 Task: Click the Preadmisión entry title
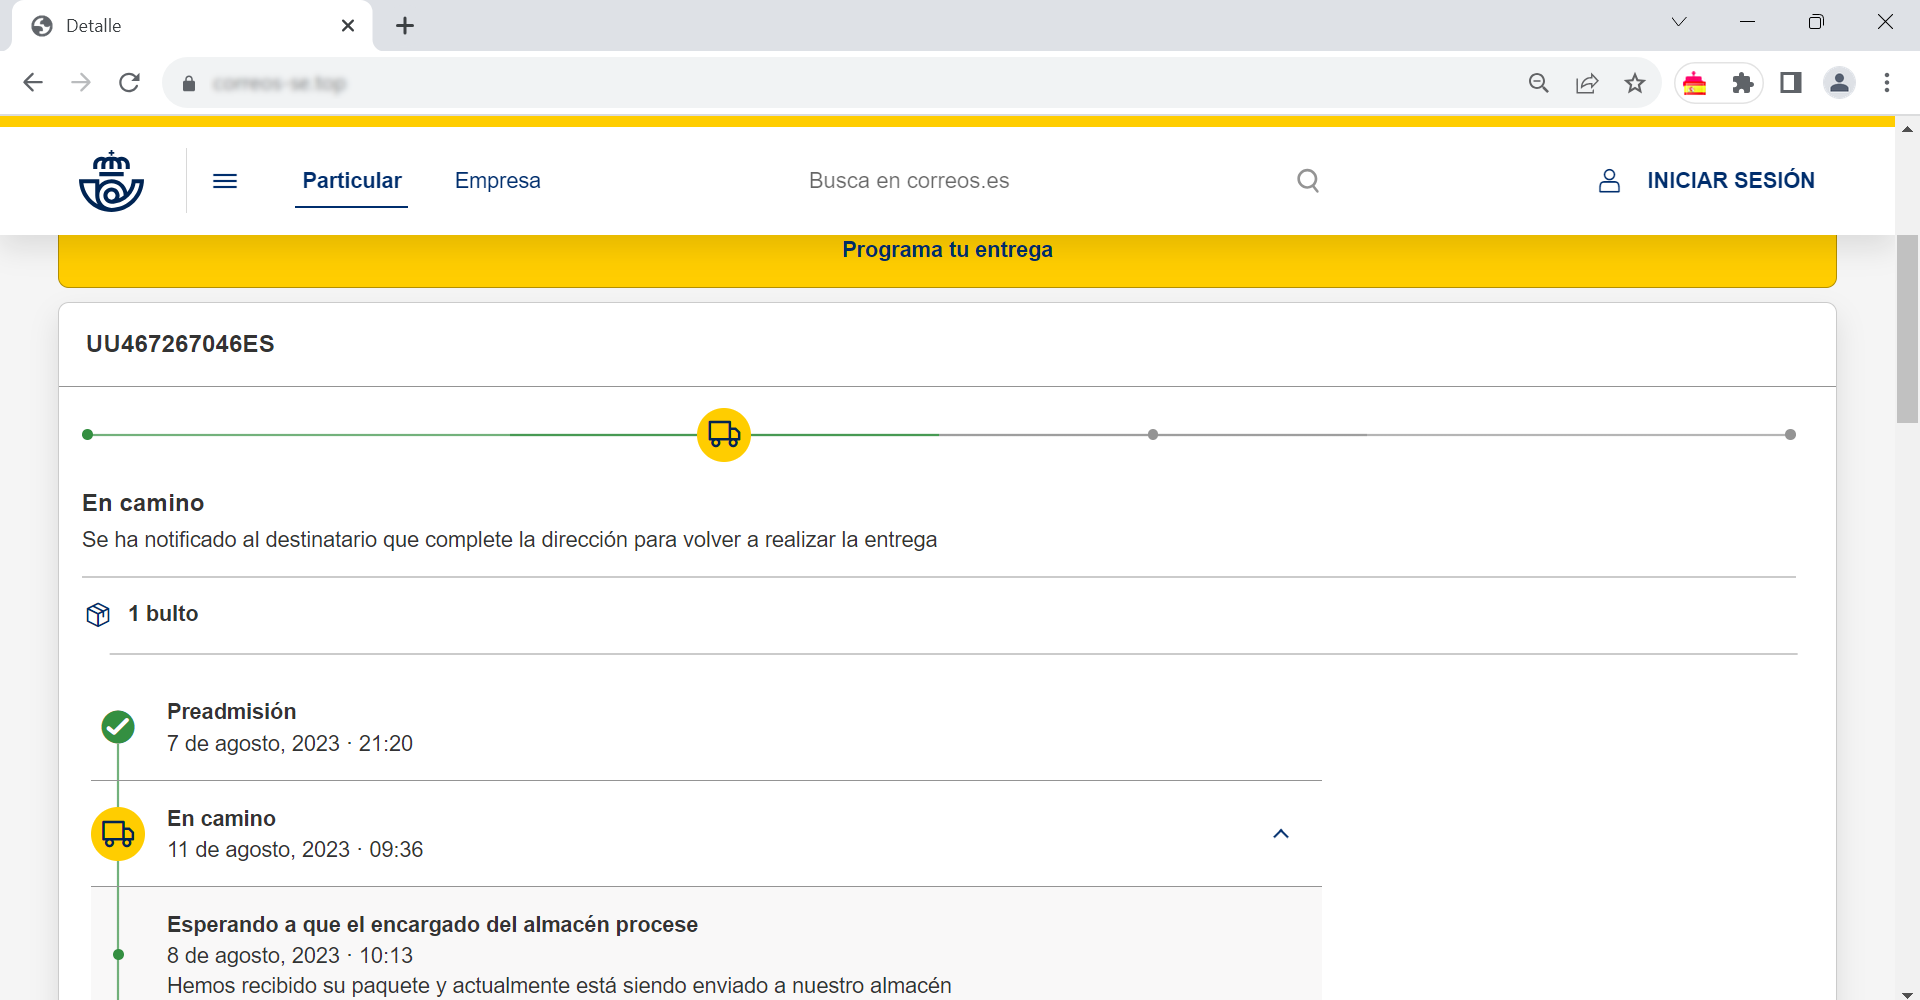point(231,711)
